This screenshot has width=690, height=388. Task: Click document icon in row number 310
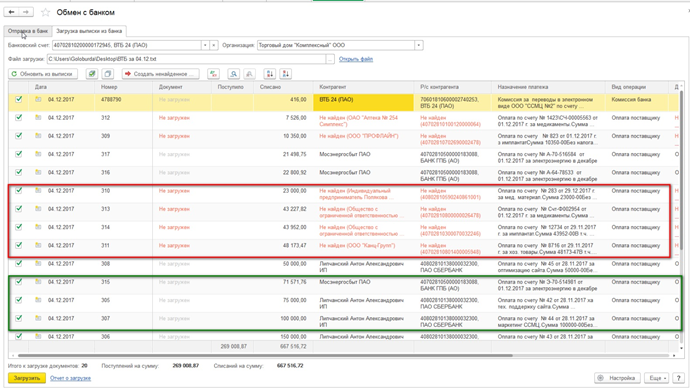tap(38, 190)
